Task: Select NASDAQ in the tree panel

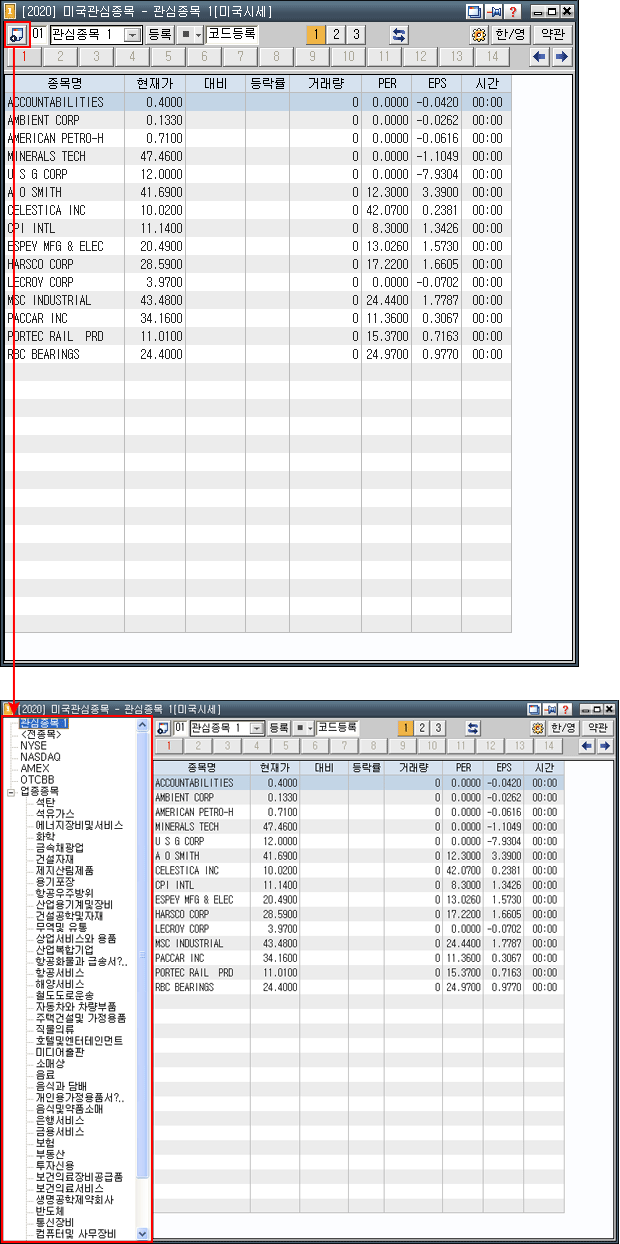Action: point(40,757)
